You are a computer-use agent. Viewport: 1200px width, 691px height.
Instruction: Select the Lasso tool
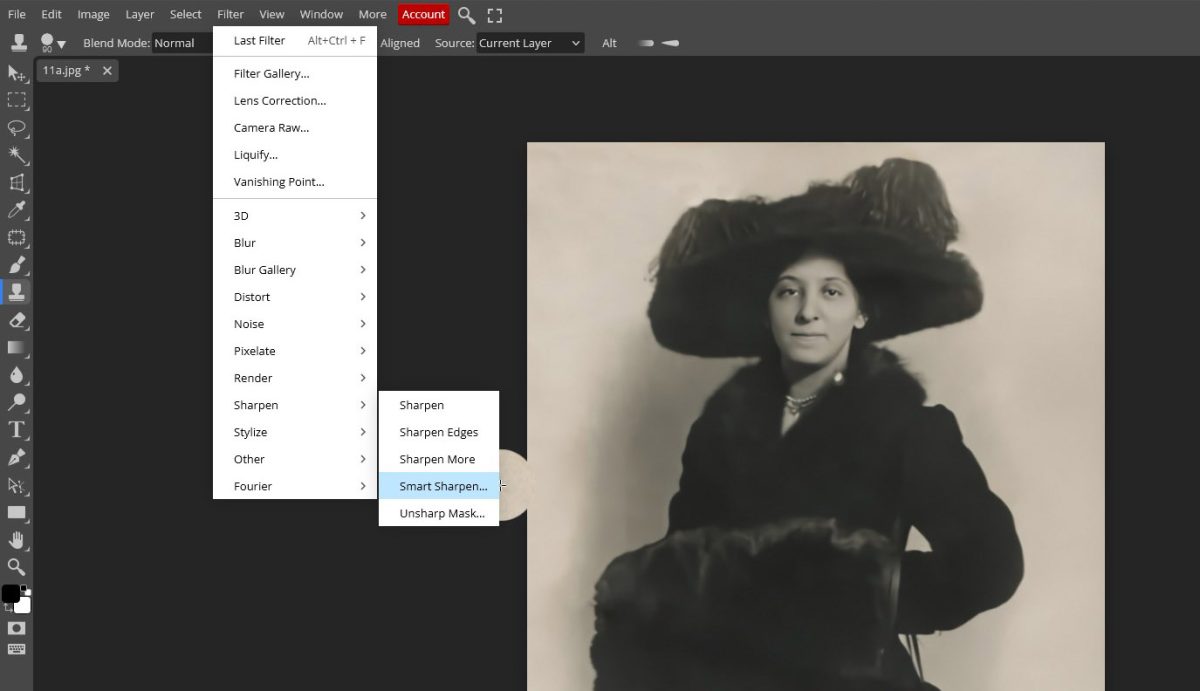(x=16, y=128)
